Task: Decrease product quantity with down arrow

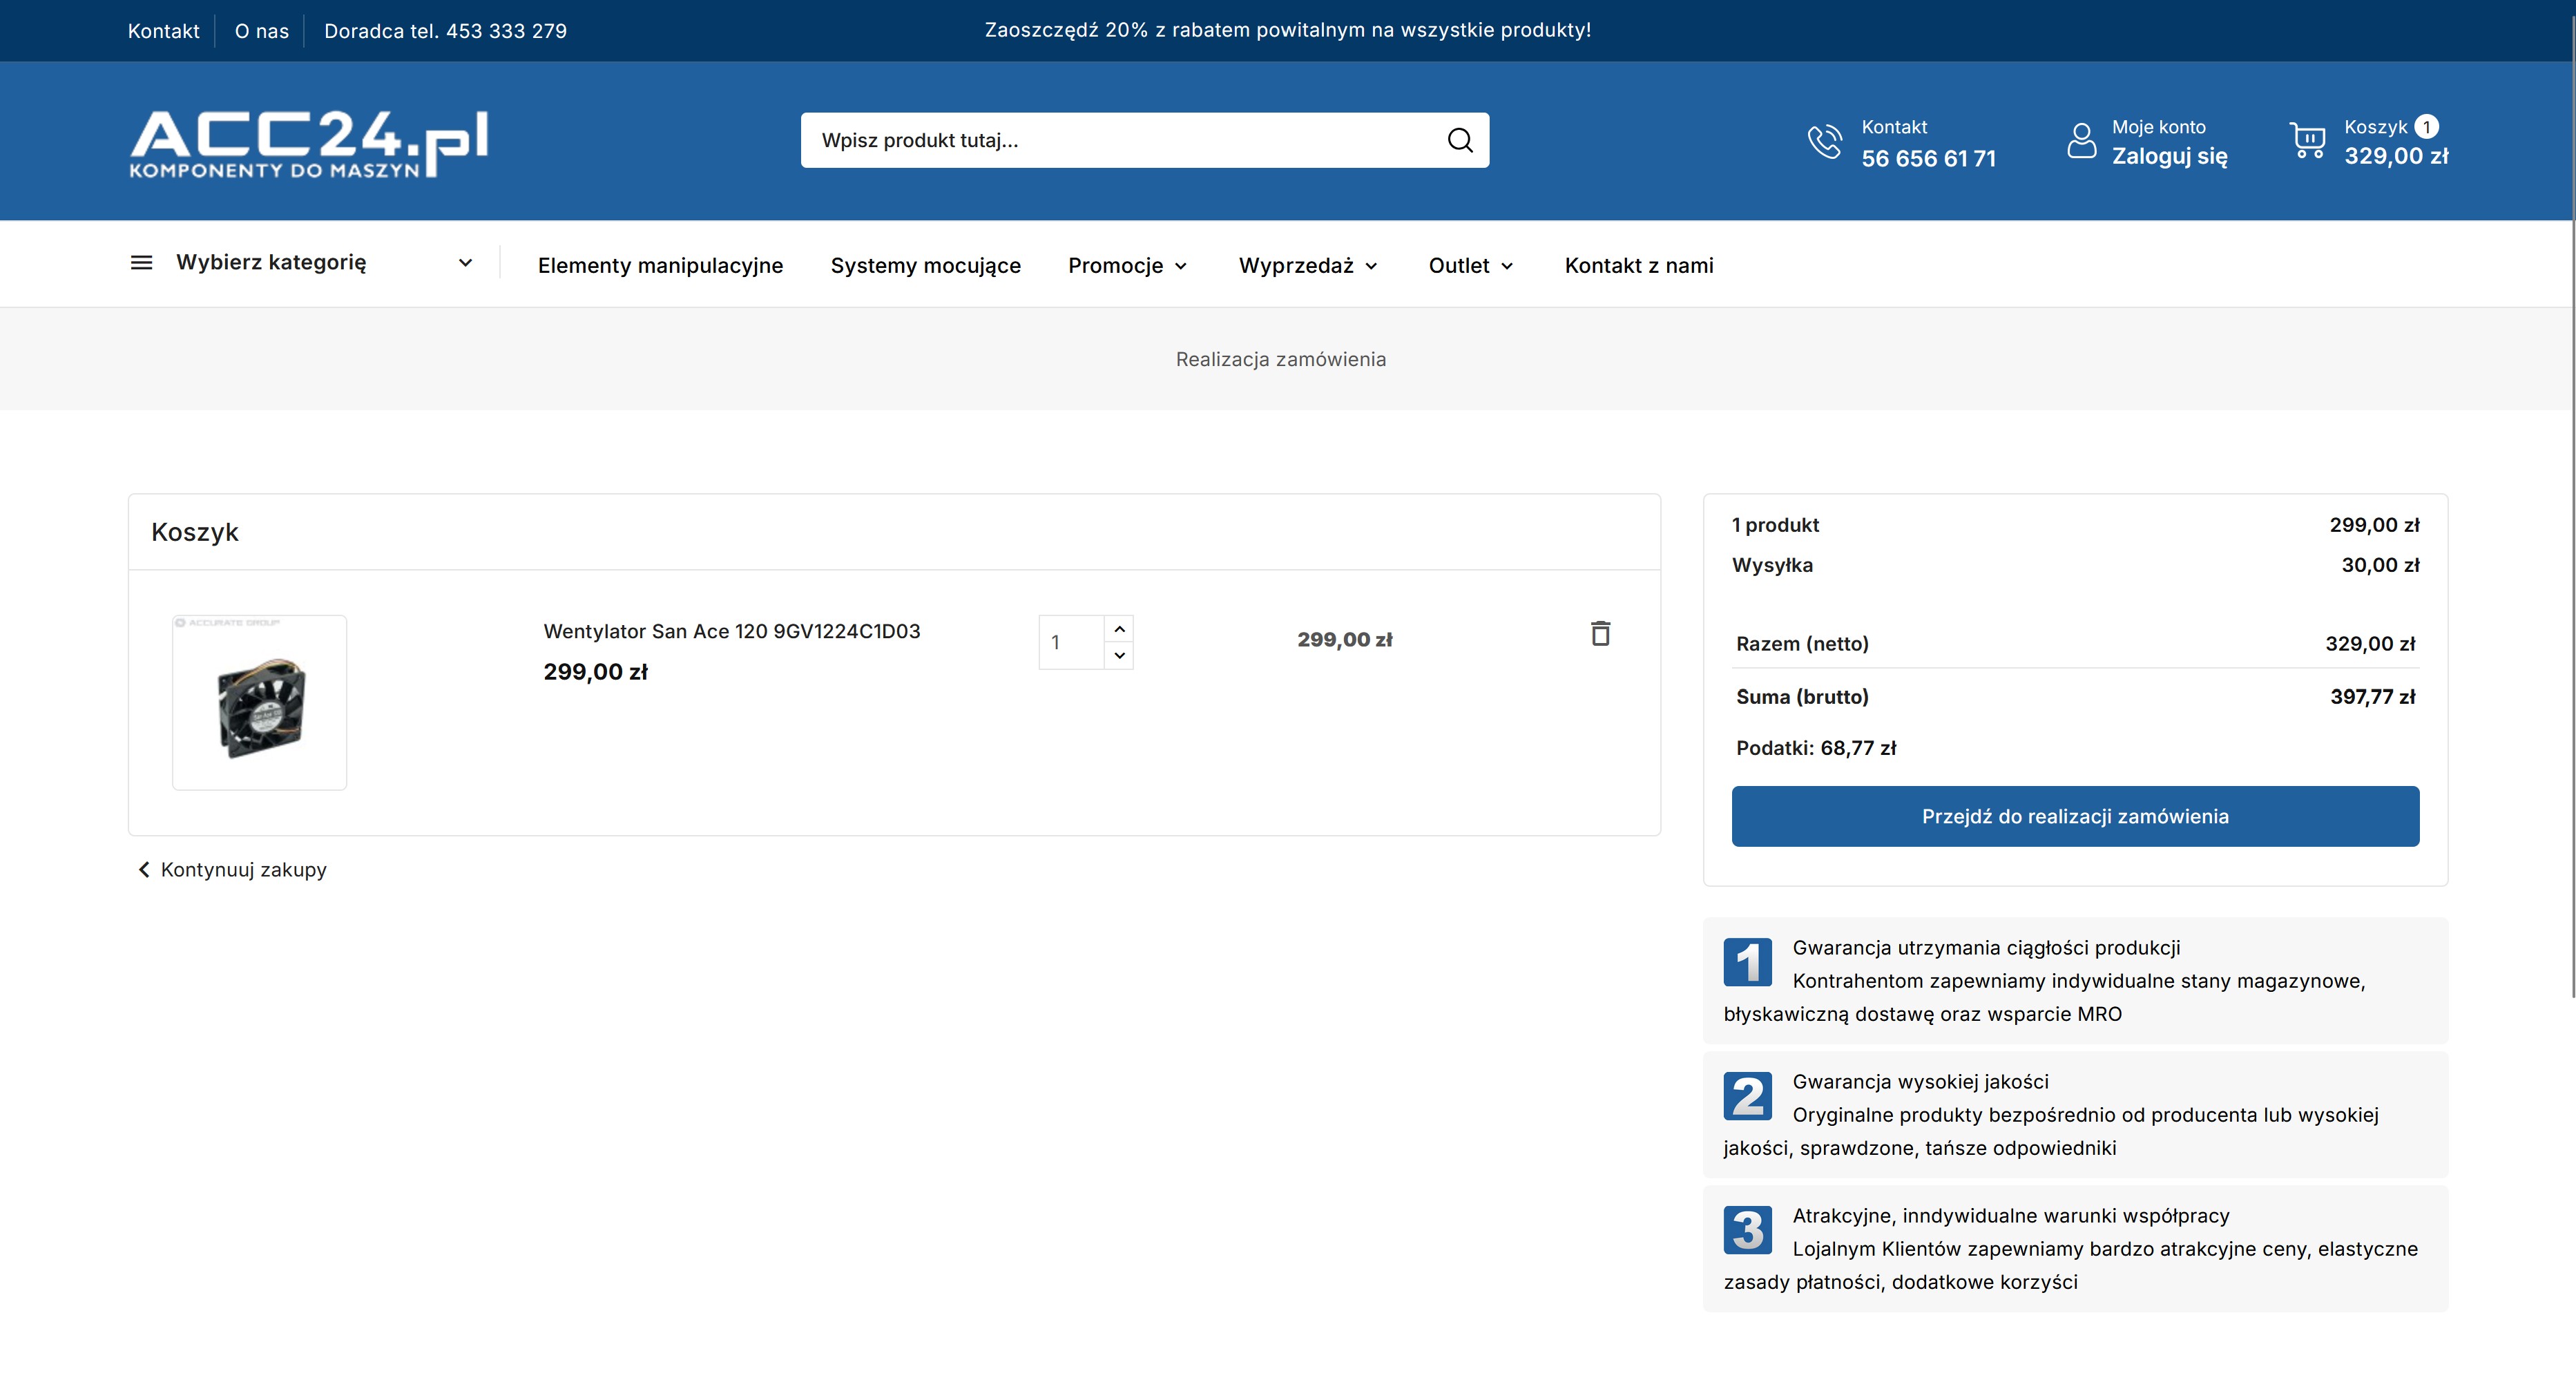Action: [x=1119, y=656]
